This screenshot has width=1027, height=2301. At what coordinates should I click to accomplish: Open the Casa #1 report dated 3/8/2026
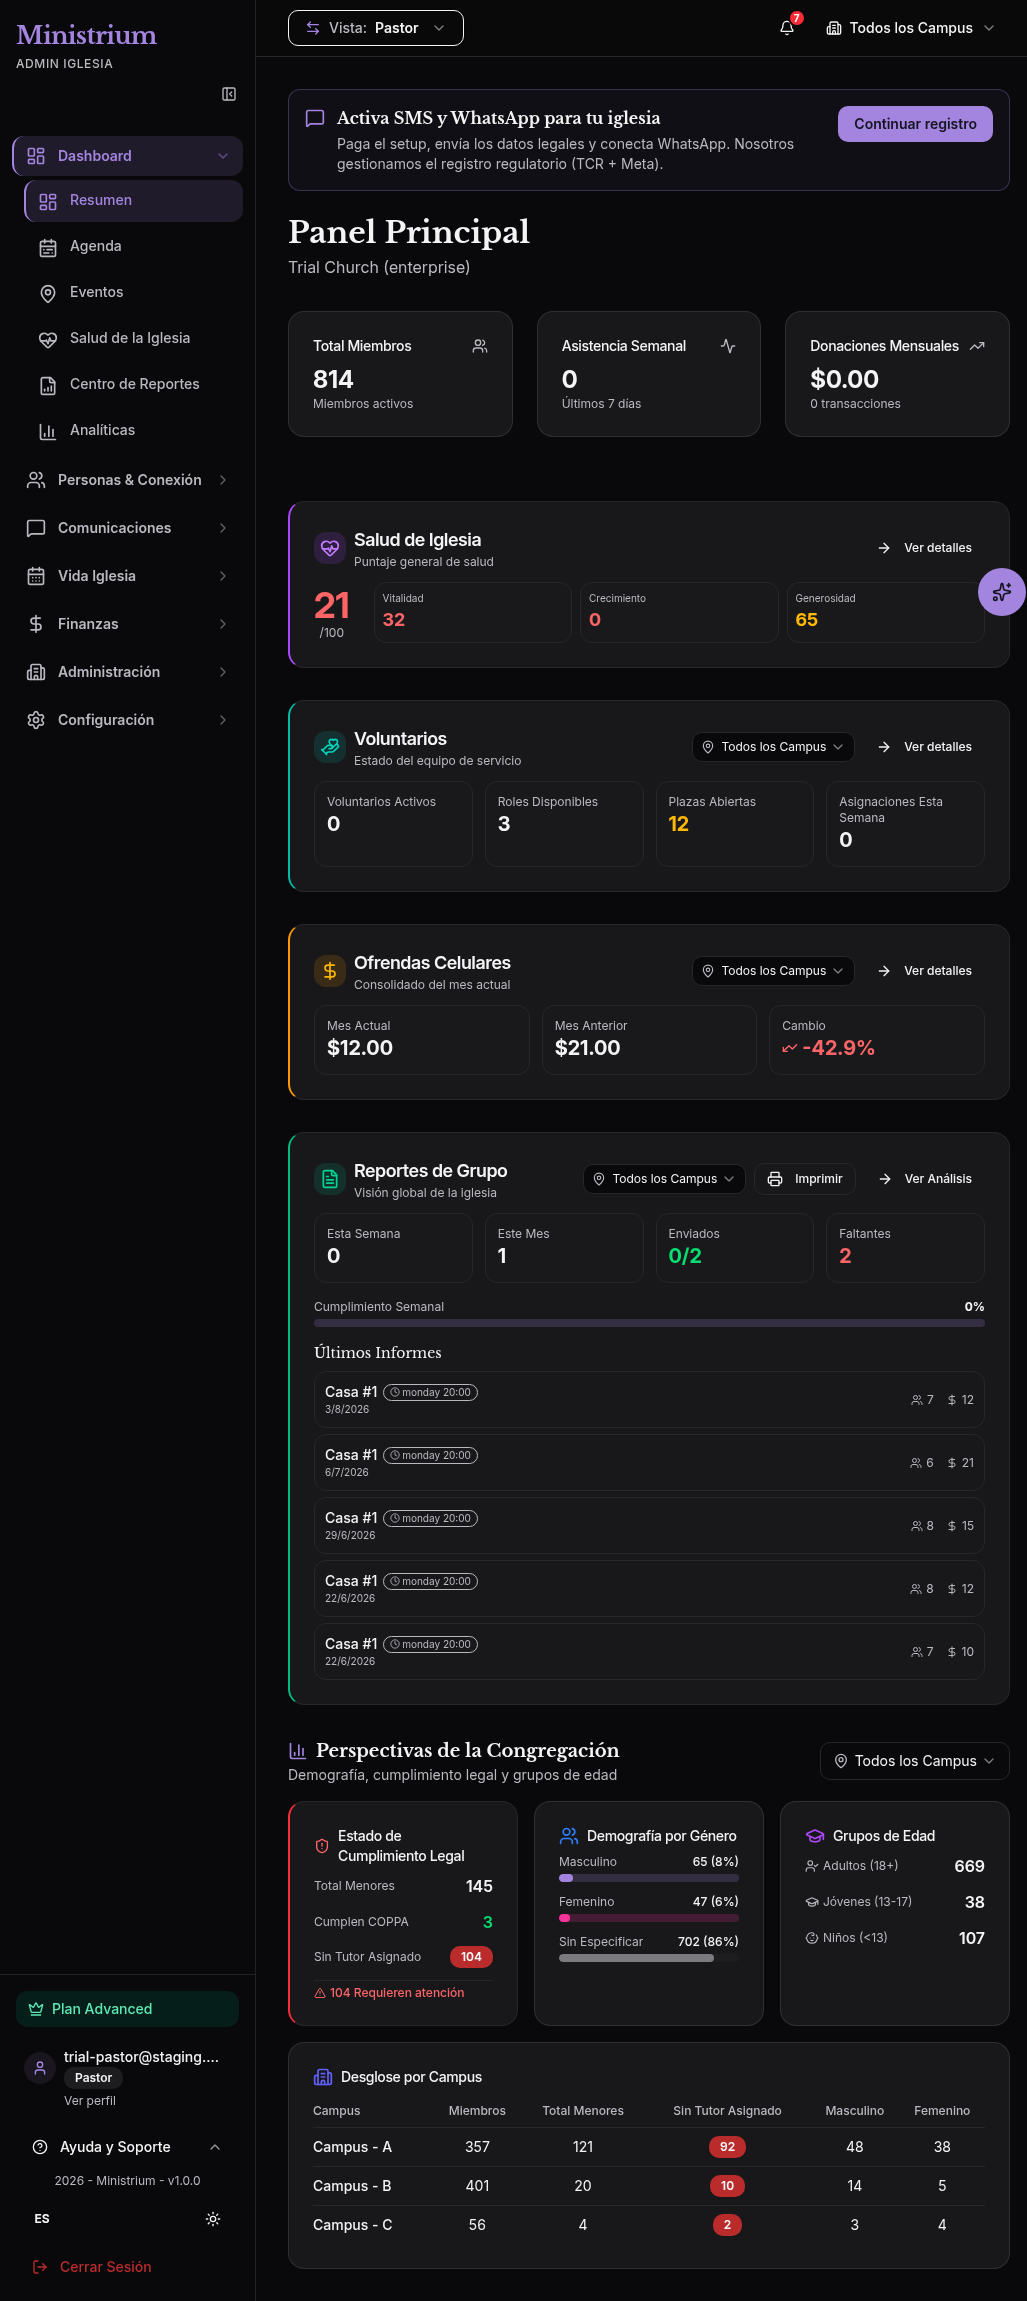[x=649, y=1400]
